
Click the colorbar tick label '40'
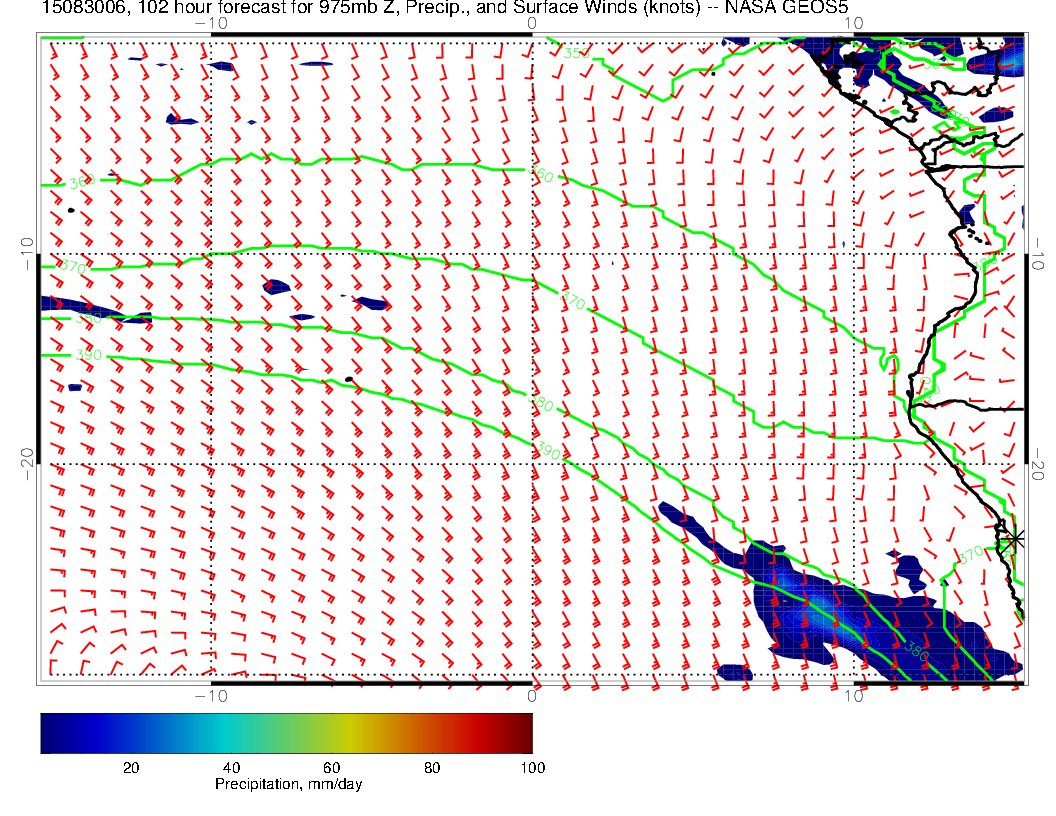[231, 768]
